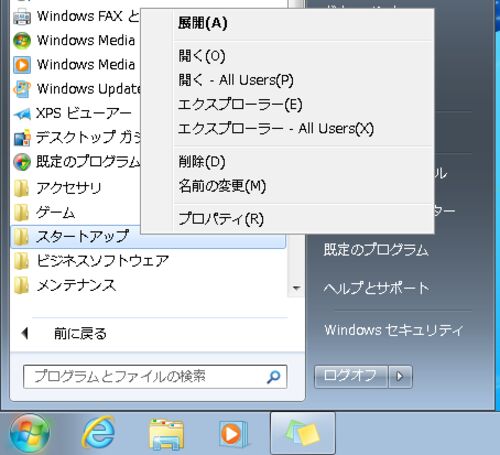Click the ゲーム folder icon

pyautogui.click(x=21, y=212)
